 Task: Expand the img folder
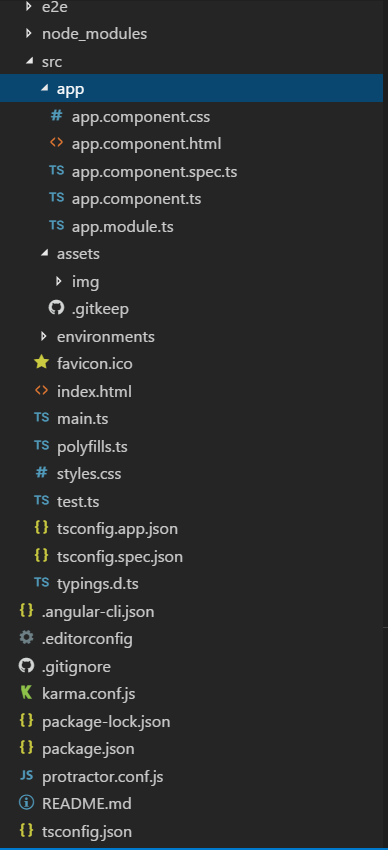[x=59, y=281]
